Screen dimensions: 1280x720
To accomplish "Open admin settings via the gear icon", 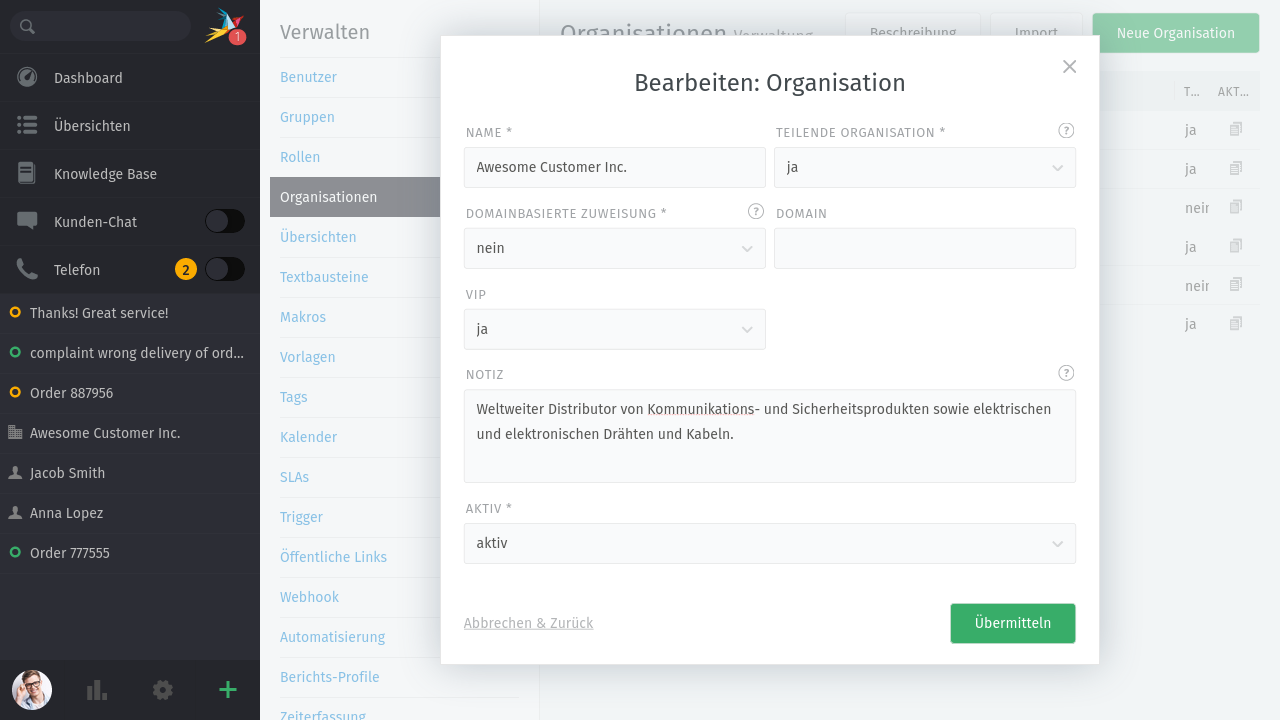I will tap(162, 690).
